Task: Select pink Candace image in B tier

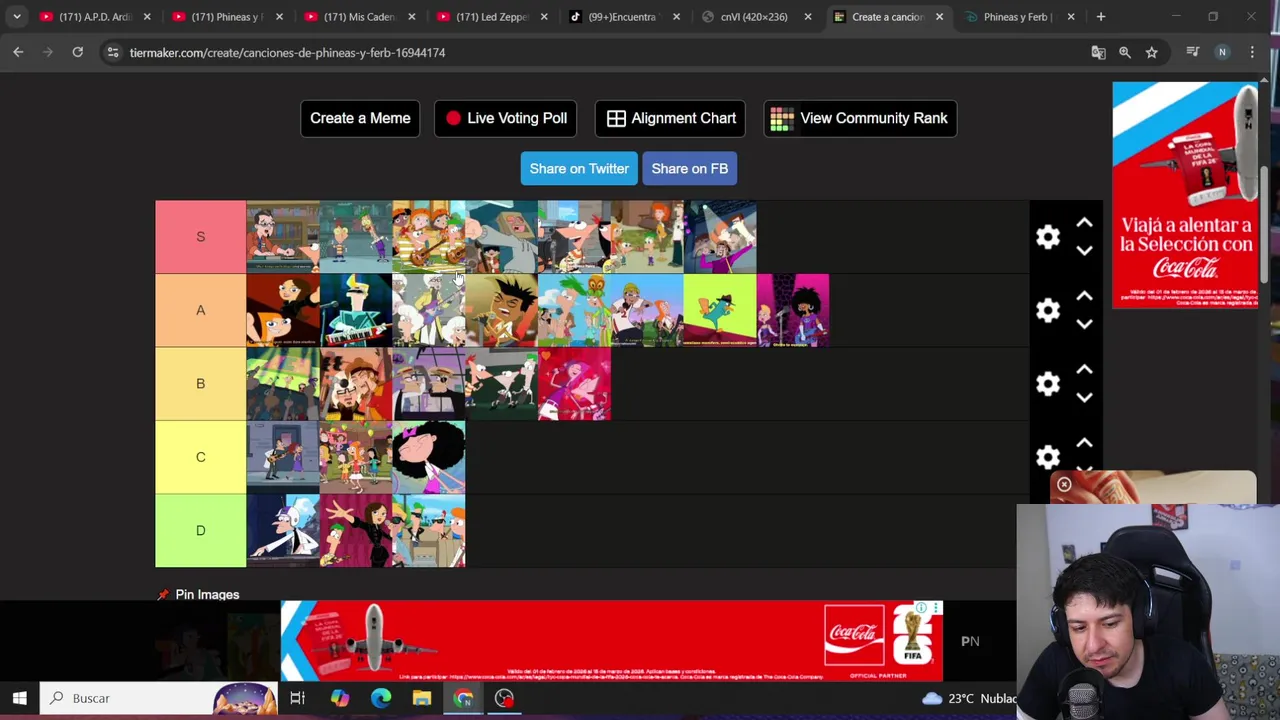Action: click(574, 384)
